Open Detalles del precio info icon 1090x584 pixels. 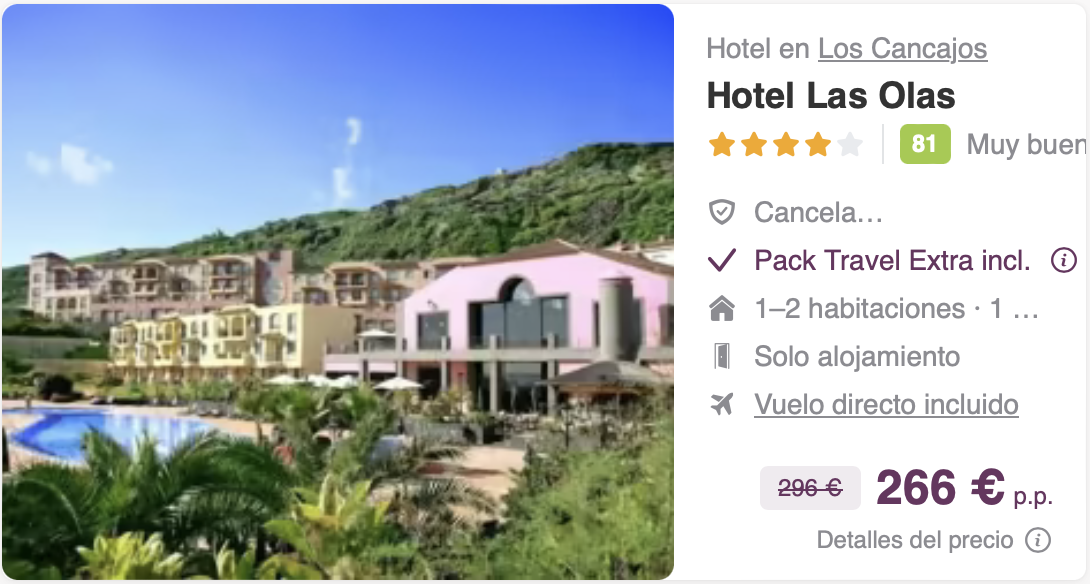pos(1038,540)
